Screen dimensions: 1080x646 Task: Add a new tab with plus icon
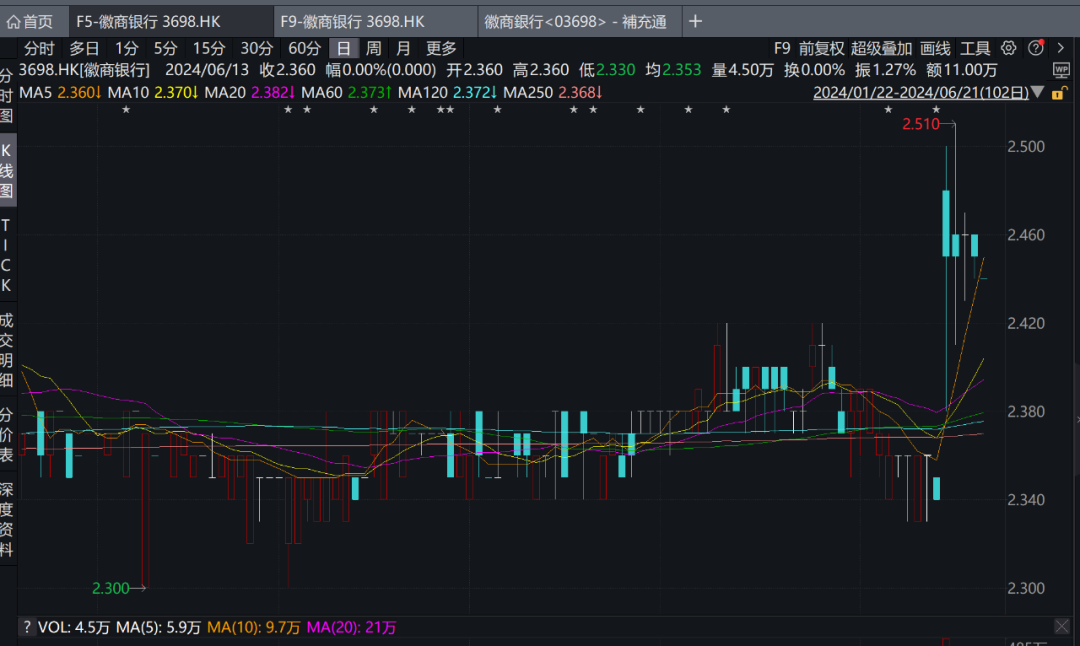[696, 21]
